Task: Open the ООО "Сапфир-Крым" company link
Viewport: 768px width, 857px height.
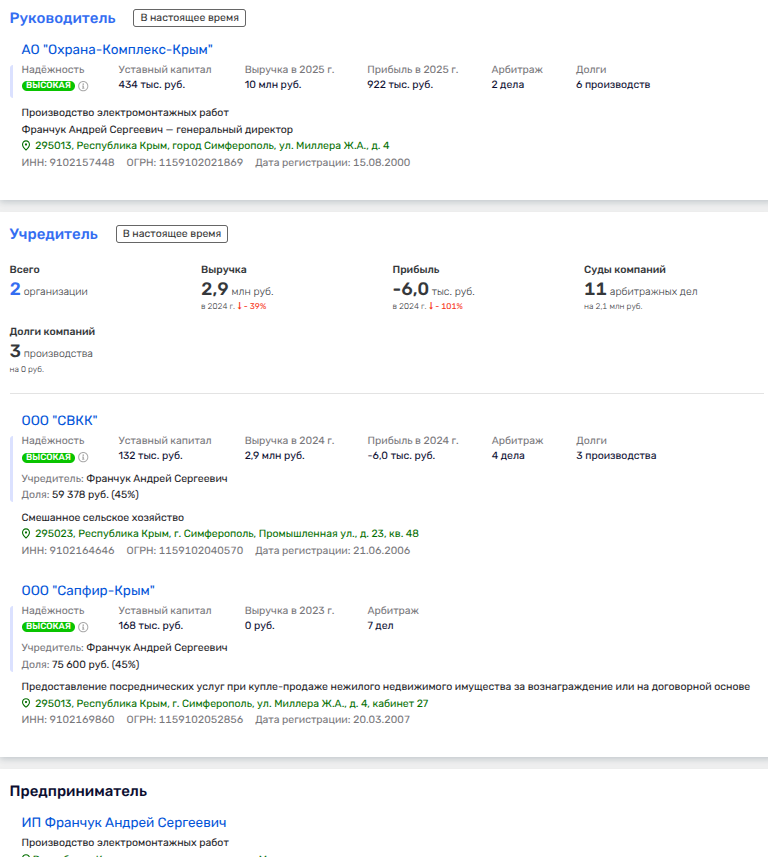Action: pos(88,591)
